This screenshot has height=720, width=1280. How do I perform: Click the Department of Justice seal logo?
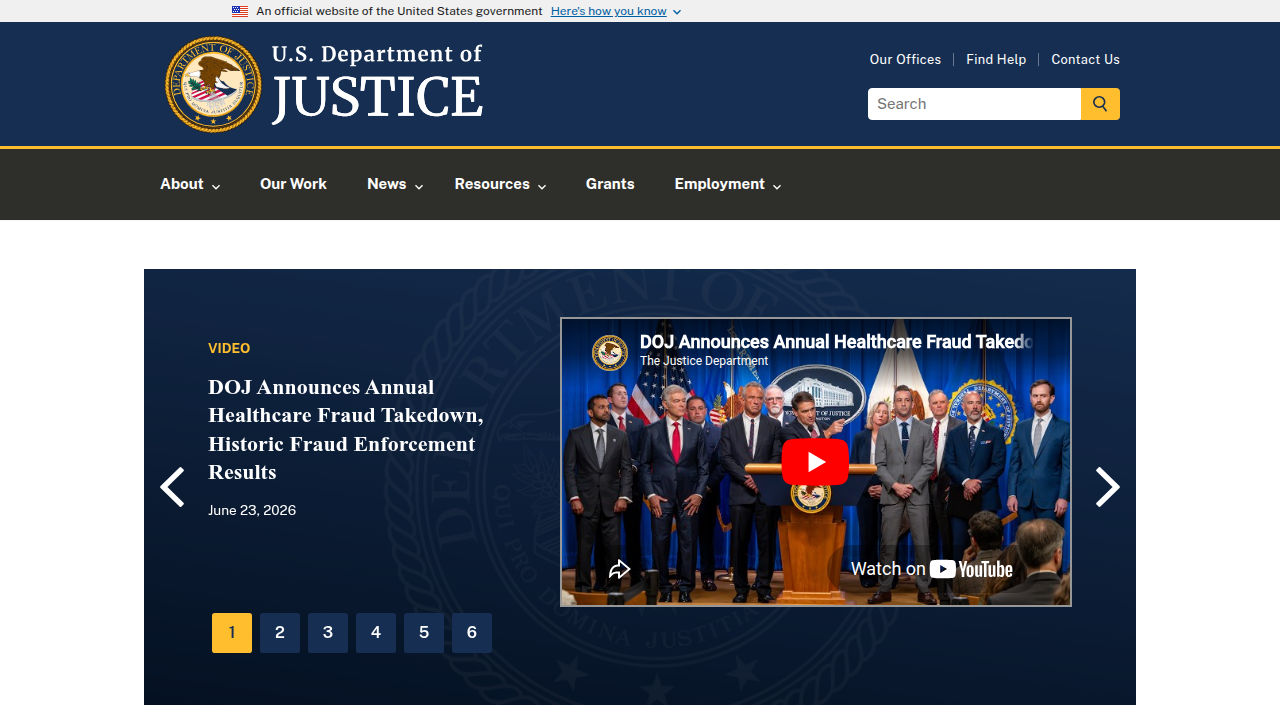[x=213, y=84]
